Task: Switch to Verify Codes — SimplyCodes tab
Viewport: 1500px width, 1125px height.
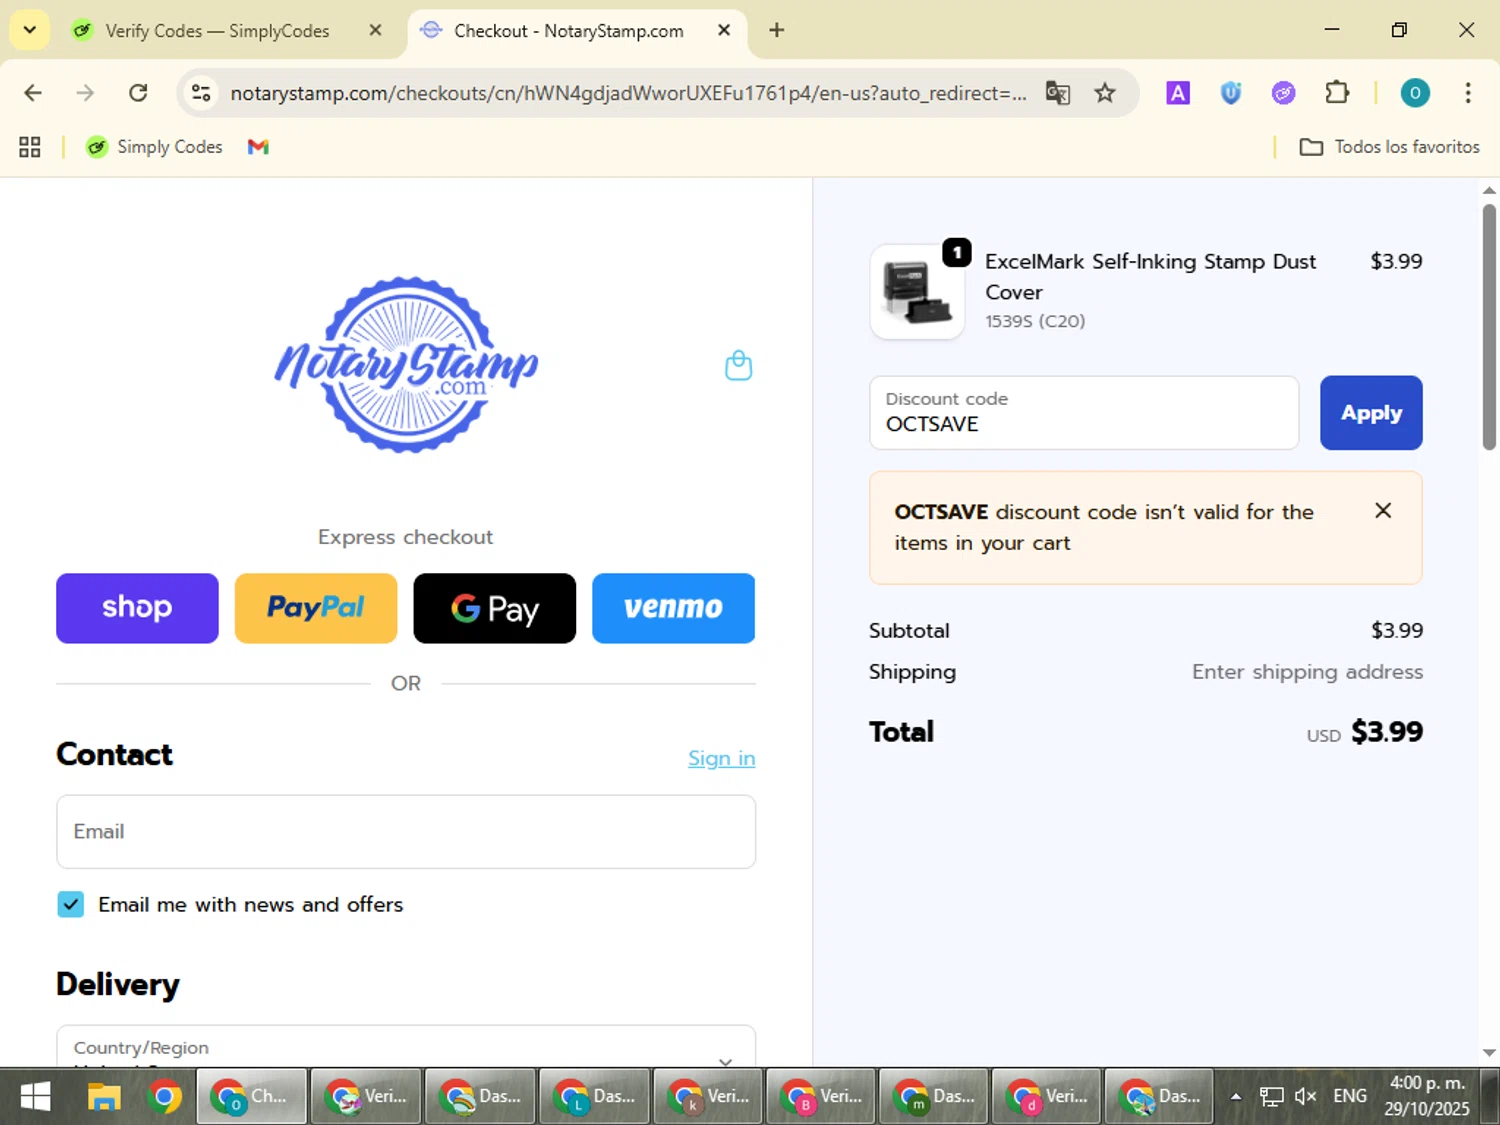Action: coord(216,31)
